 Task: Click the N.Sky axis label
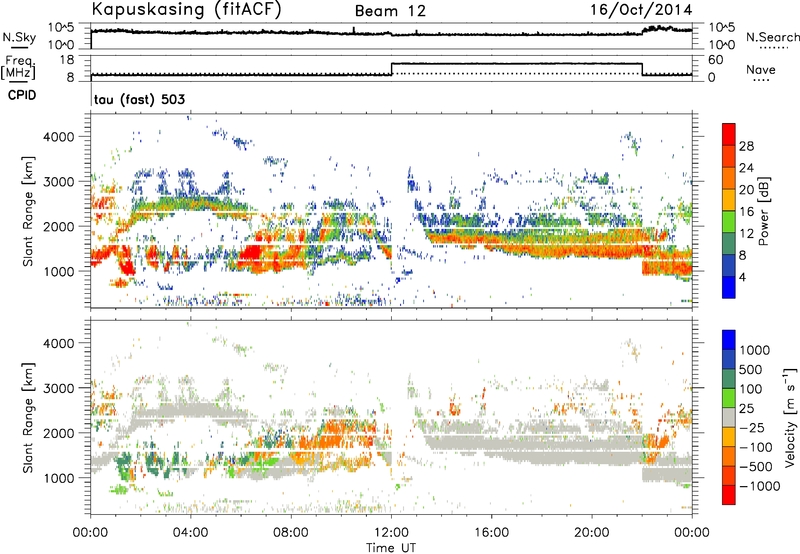click(x=19, y=37)
